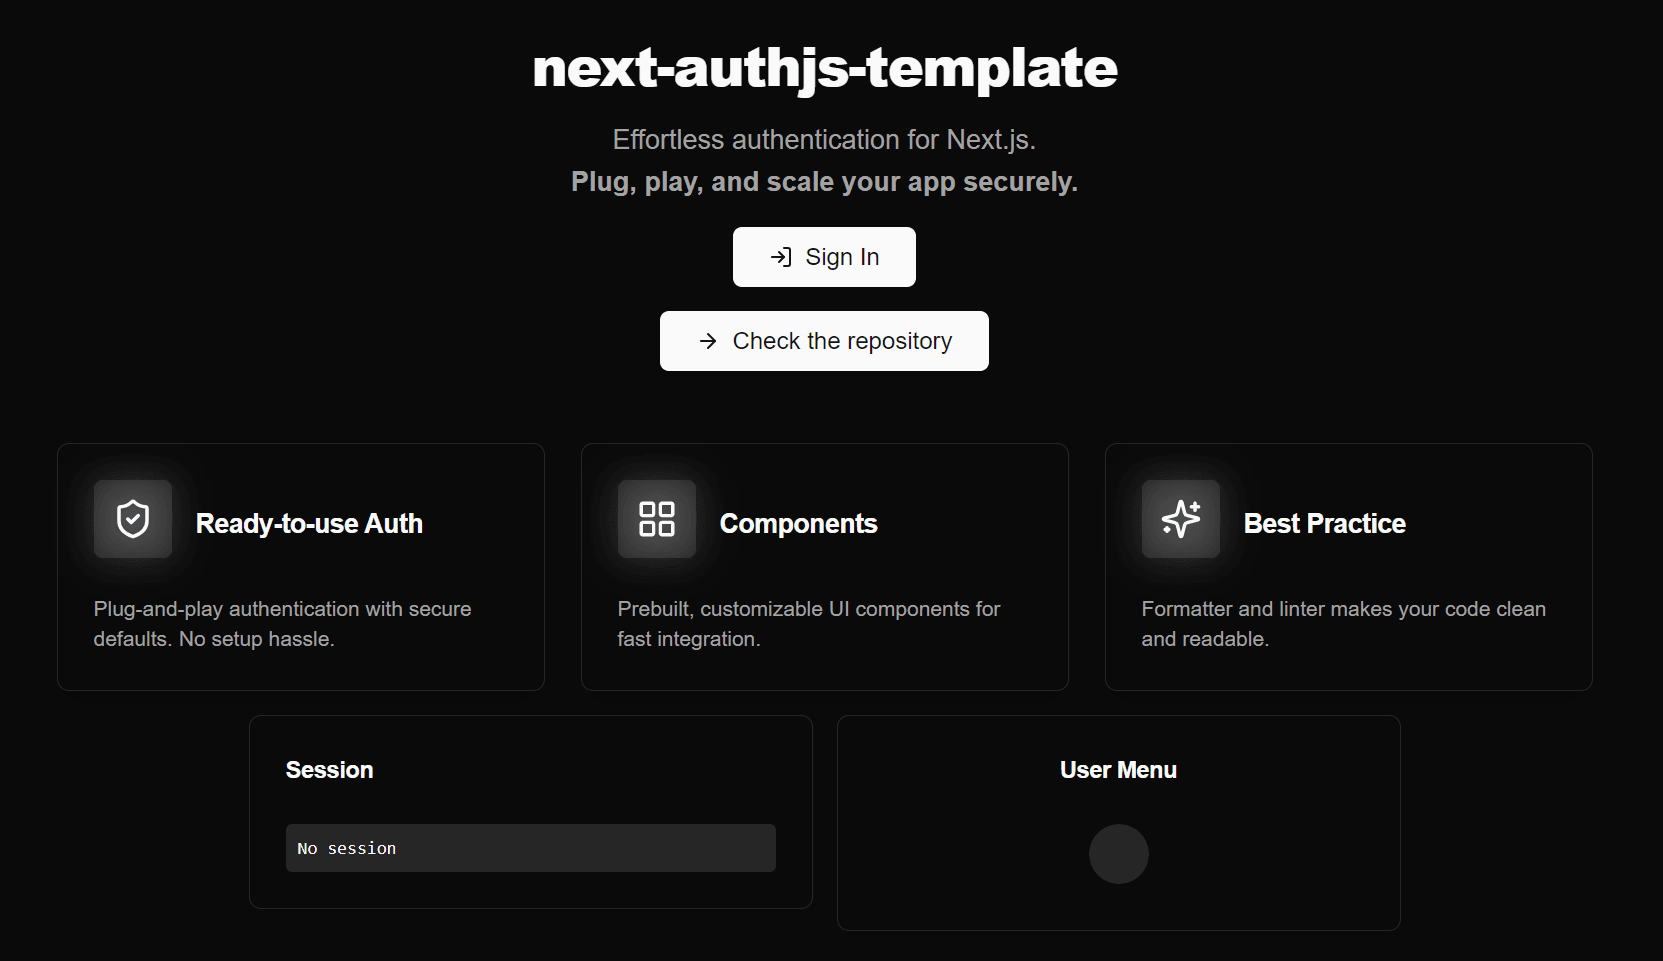This screenshot has width=1663, height=961.
Task: Click the arrow icon in the repository button
Action: (x=710, y=341)
